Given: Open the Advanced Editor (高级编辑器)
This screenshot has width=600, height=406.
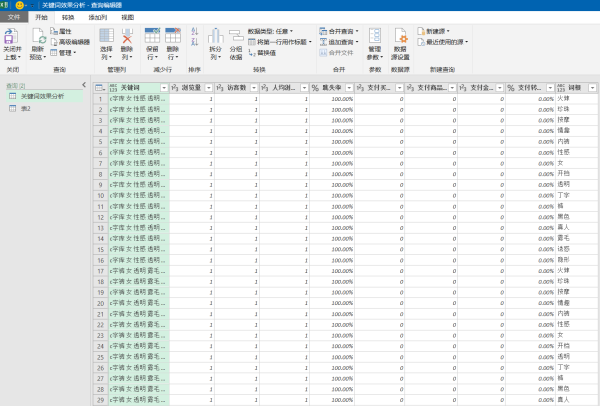Looking at the screenshot, I should pyautogui.click(x=70, y=42).
